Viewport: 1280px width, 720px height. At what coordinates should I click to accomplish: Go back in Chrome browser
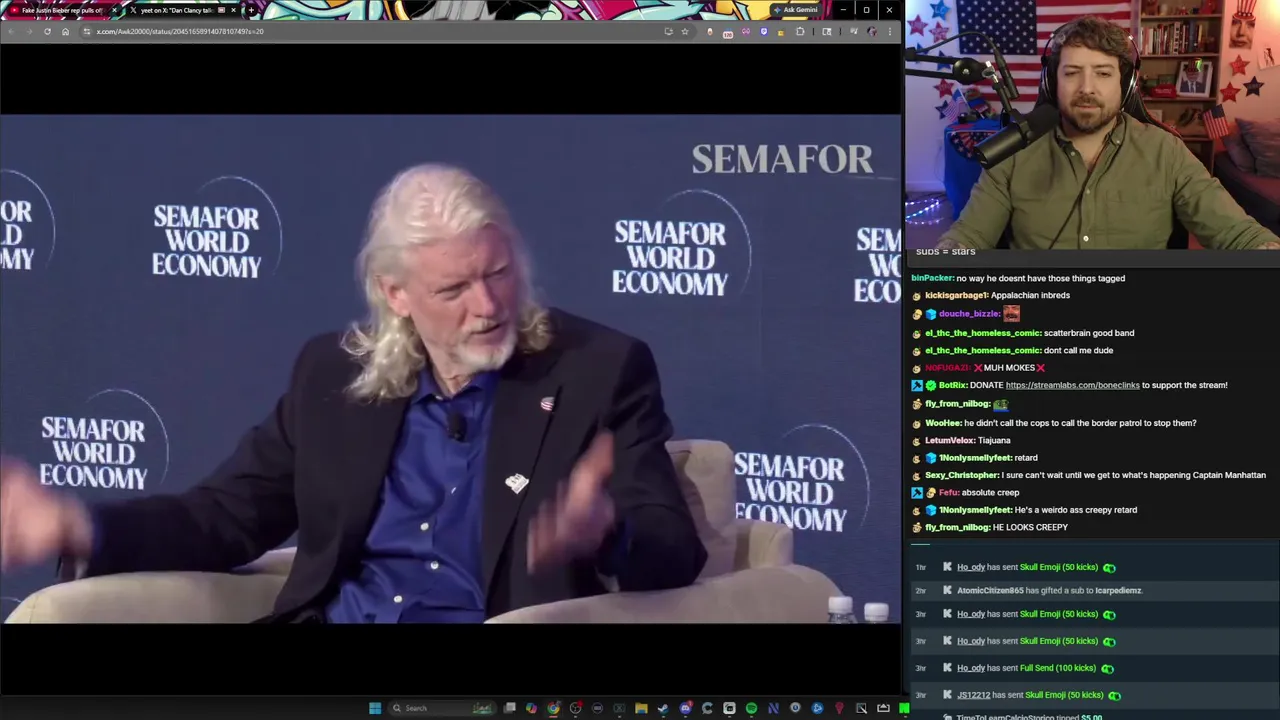pyautogui.click(x=12, y=31)
